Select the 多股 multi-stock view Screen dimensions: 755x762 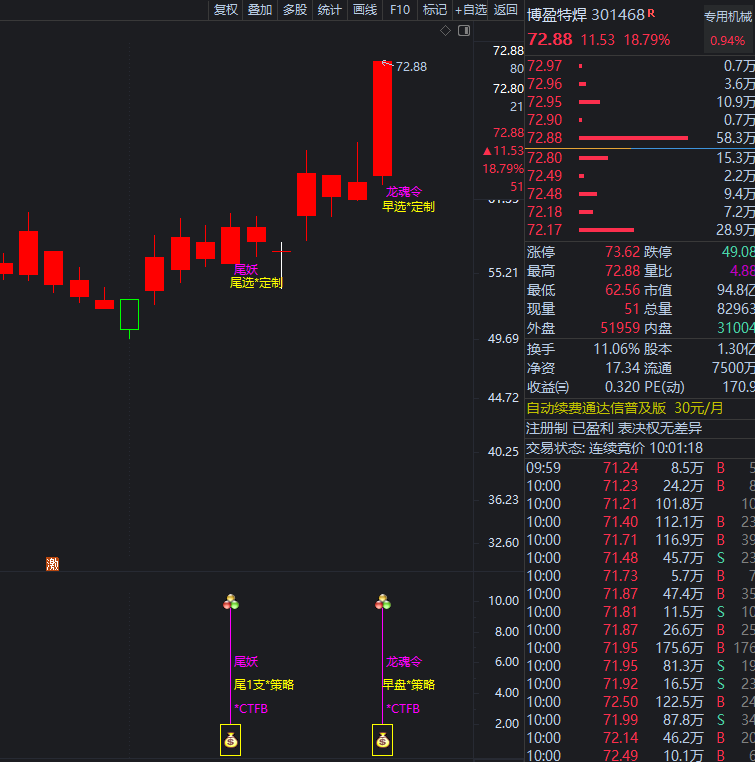coord(295,10)
